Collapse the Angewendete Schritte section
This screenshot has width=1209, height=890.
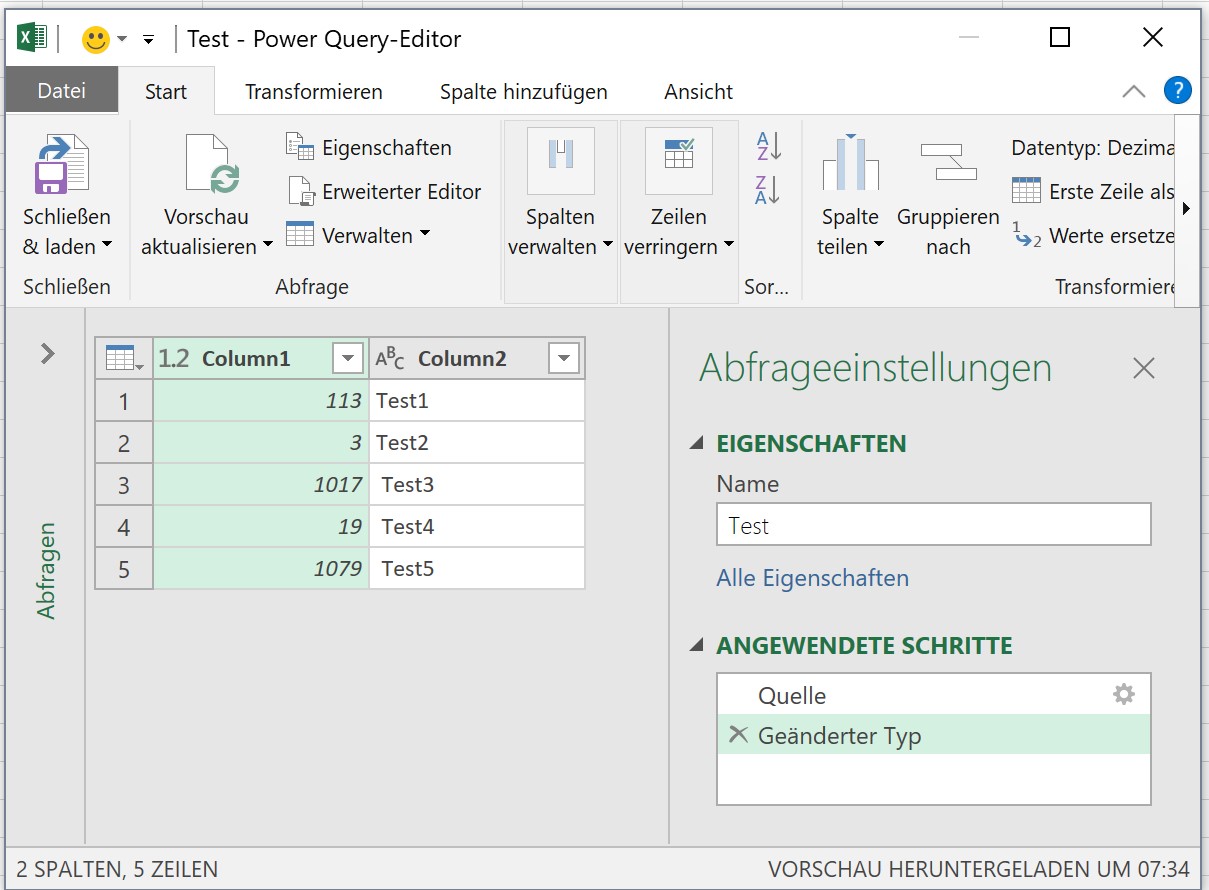tap(697, 646)
